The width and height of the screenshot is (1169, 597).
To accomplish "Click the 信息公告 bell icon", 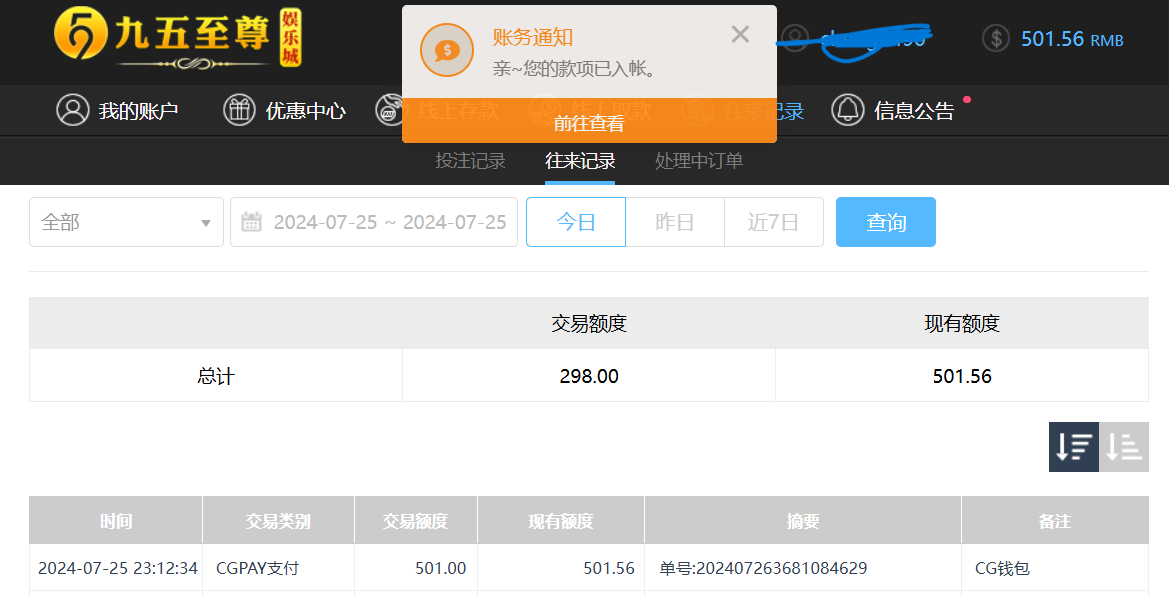I will coord(848,110).
